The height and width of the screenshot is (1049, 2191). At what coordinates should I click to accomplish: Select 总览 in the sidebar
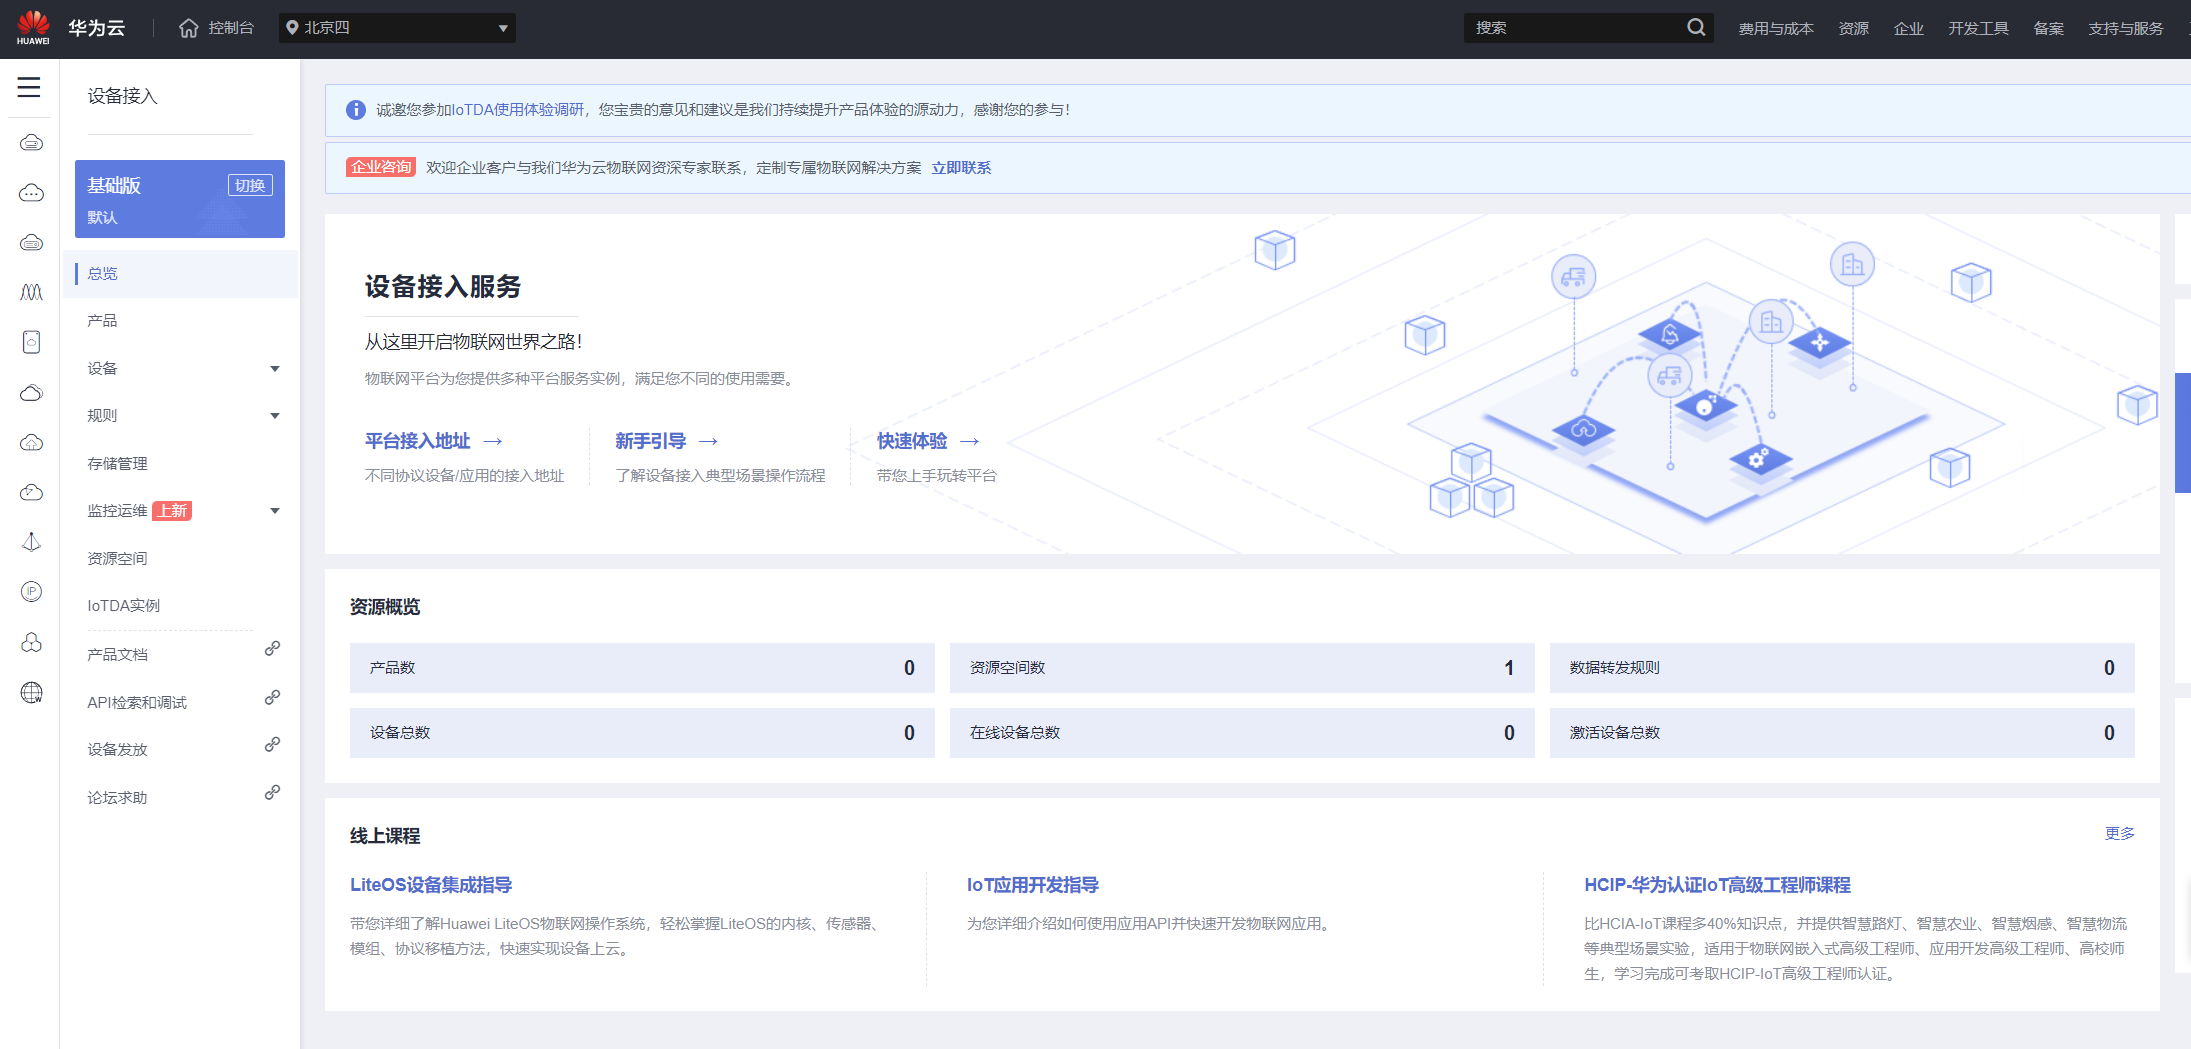click(181, 274)
